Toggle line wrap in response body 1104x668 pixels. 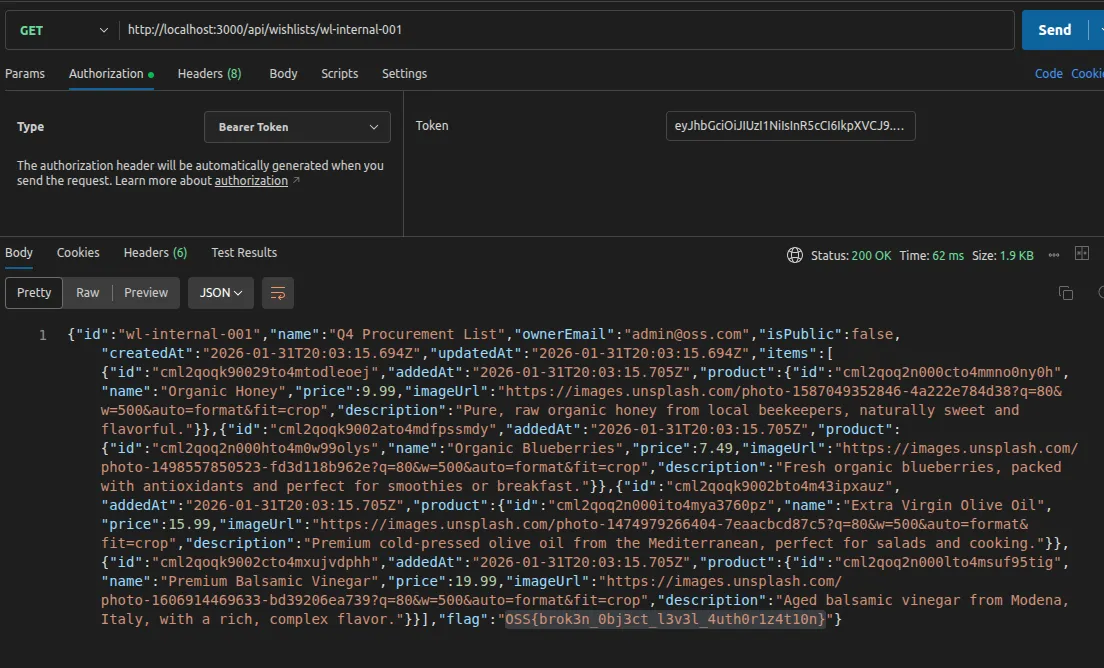click(278, 293)
